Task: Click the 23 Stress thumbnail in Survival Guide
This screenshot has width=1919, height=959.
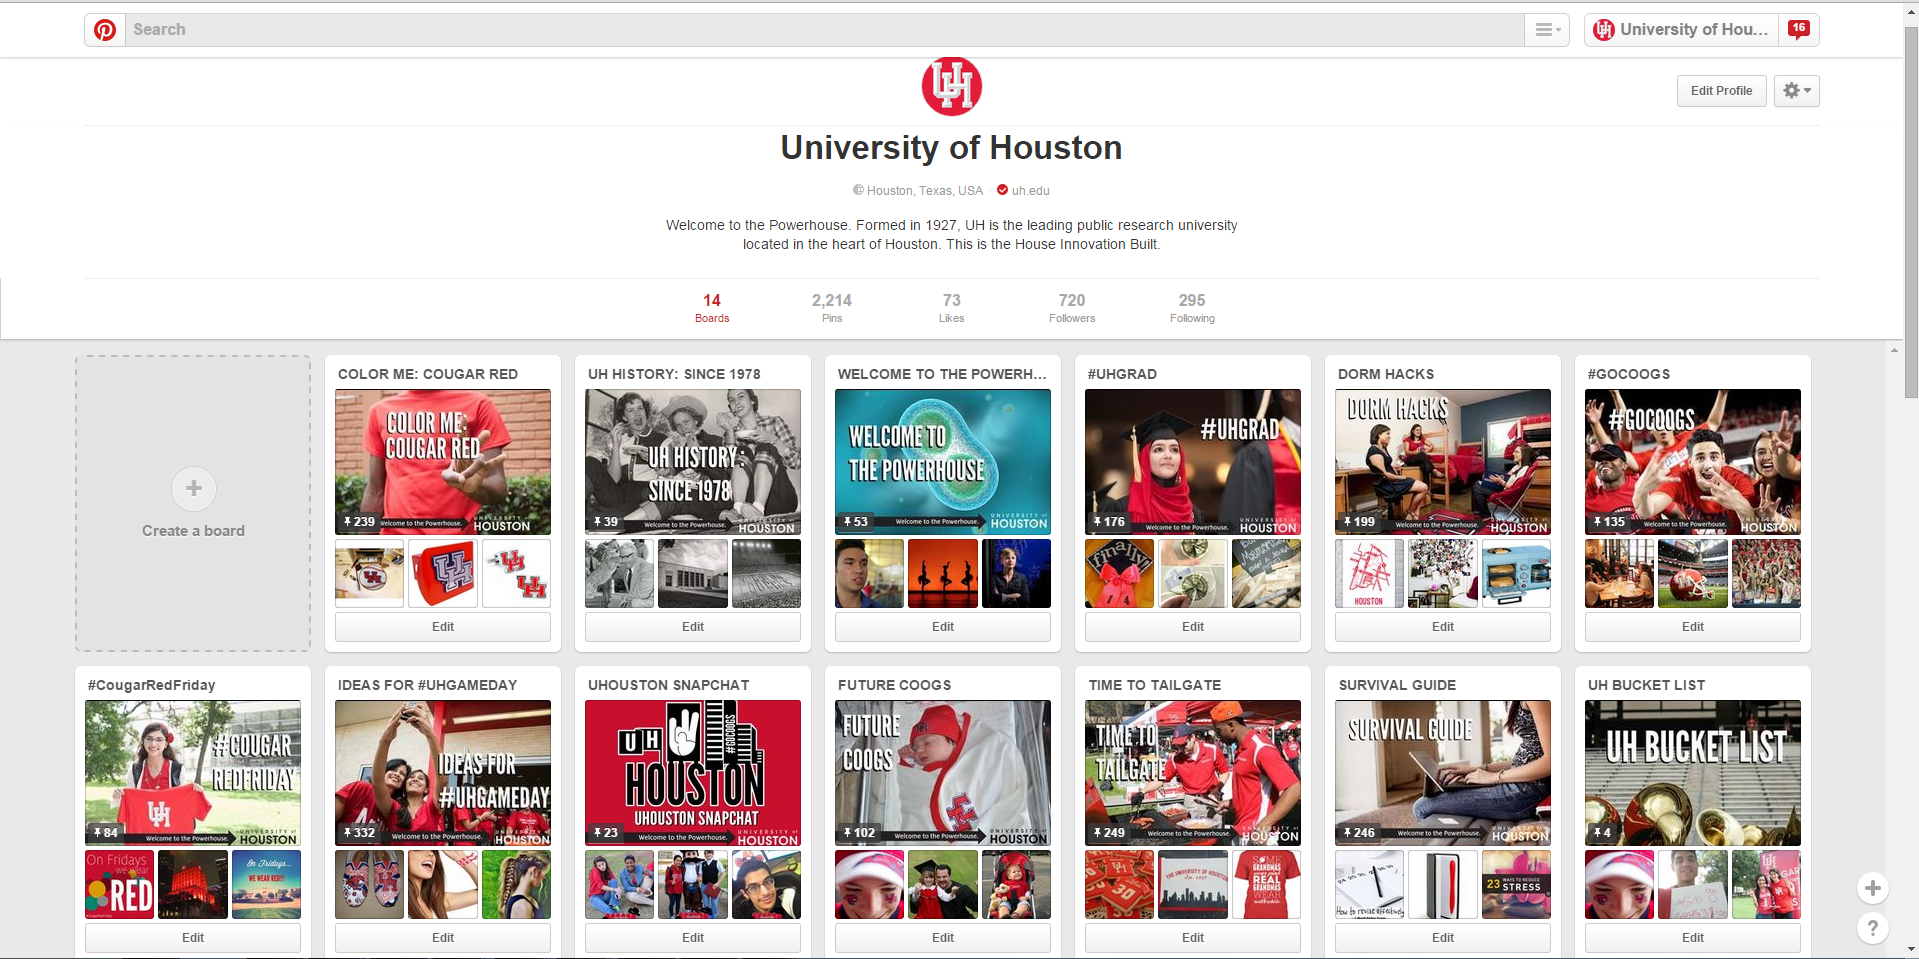Action: click(x=1516, y=885)
